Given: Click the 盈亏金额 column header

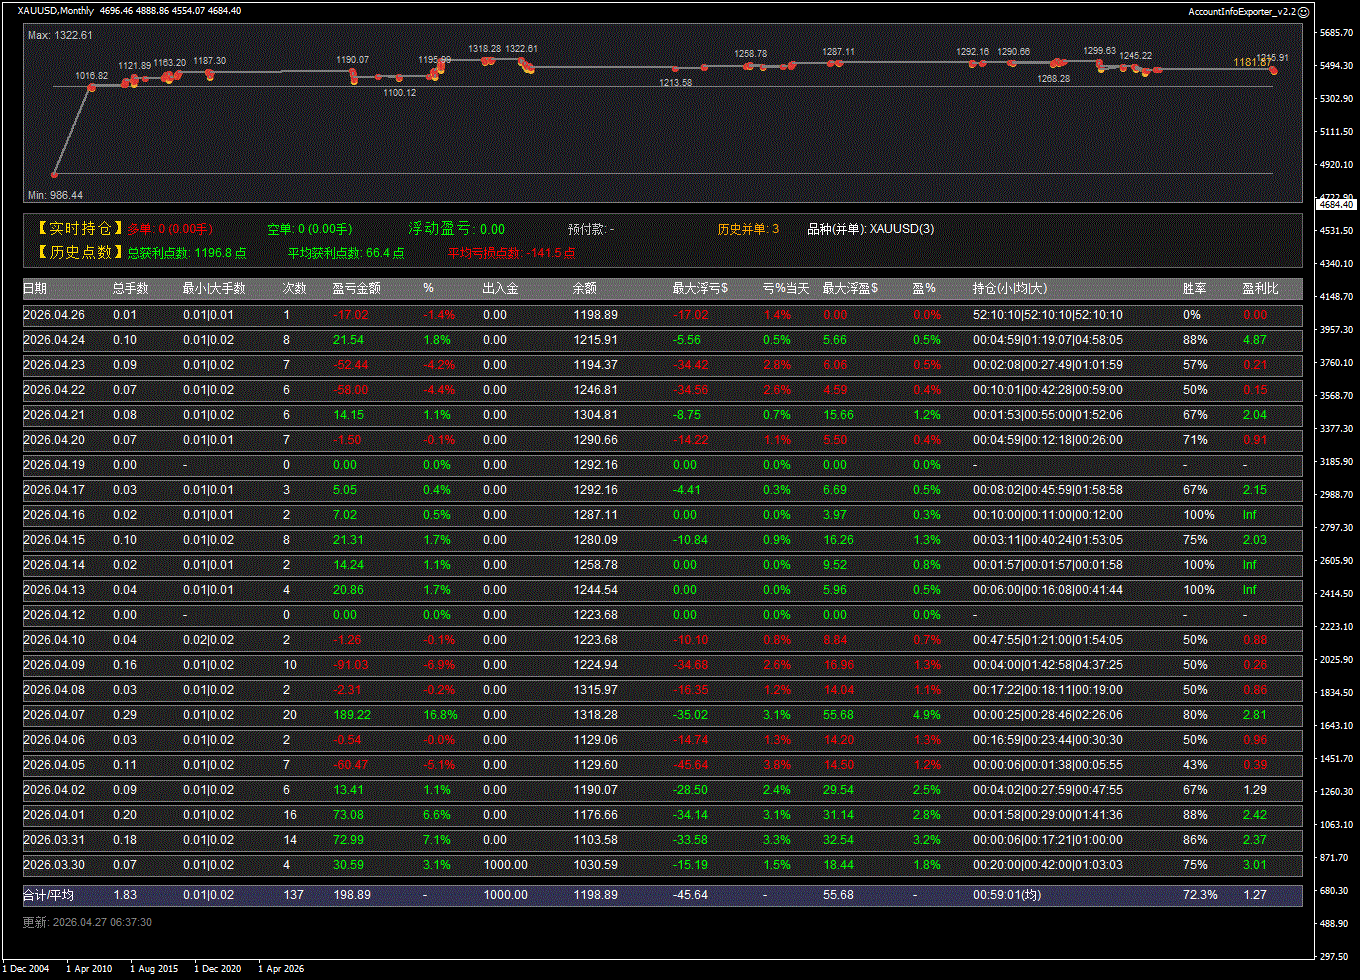Looking at the screenshot, I should tap(356, 289).
